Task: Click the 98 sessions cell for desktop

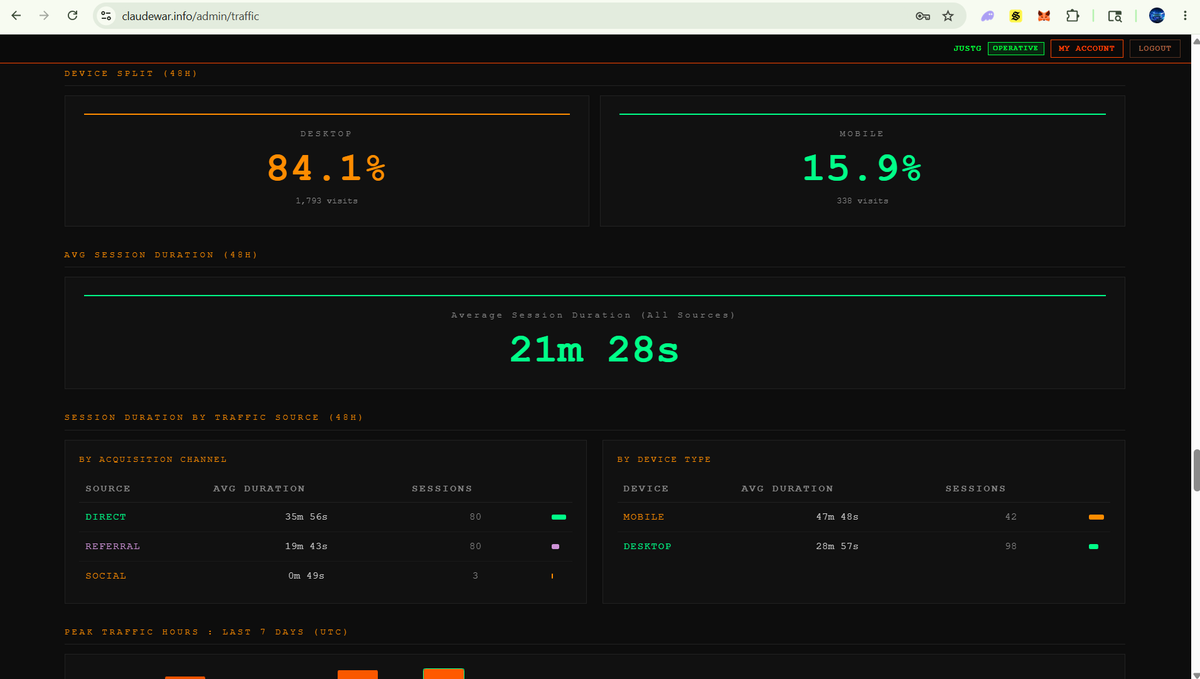Action: pos(1010,546)
